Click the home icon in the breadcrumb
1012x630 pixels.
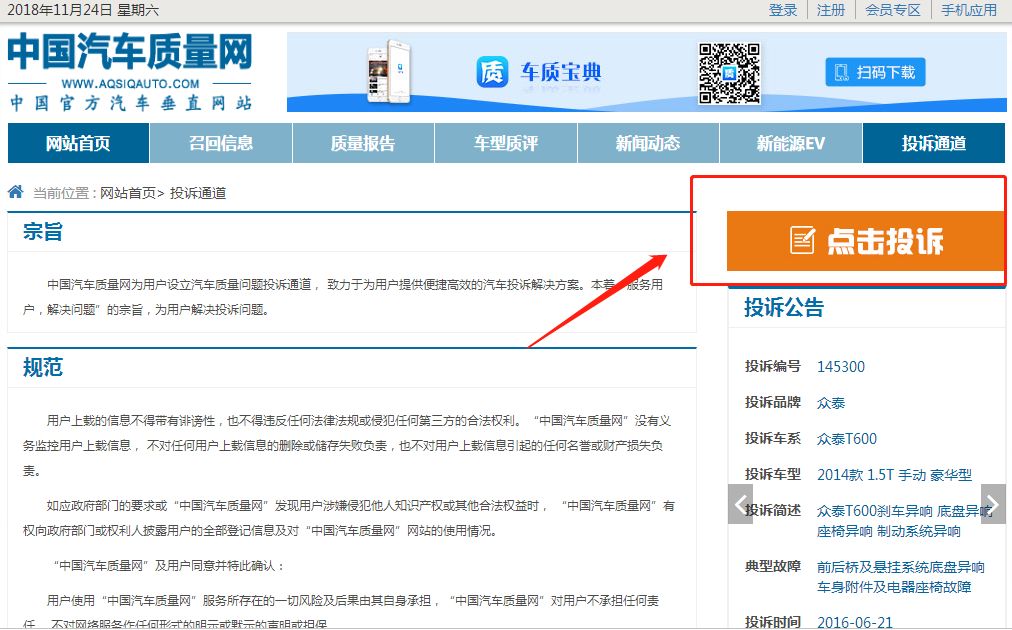pos(14,190)
